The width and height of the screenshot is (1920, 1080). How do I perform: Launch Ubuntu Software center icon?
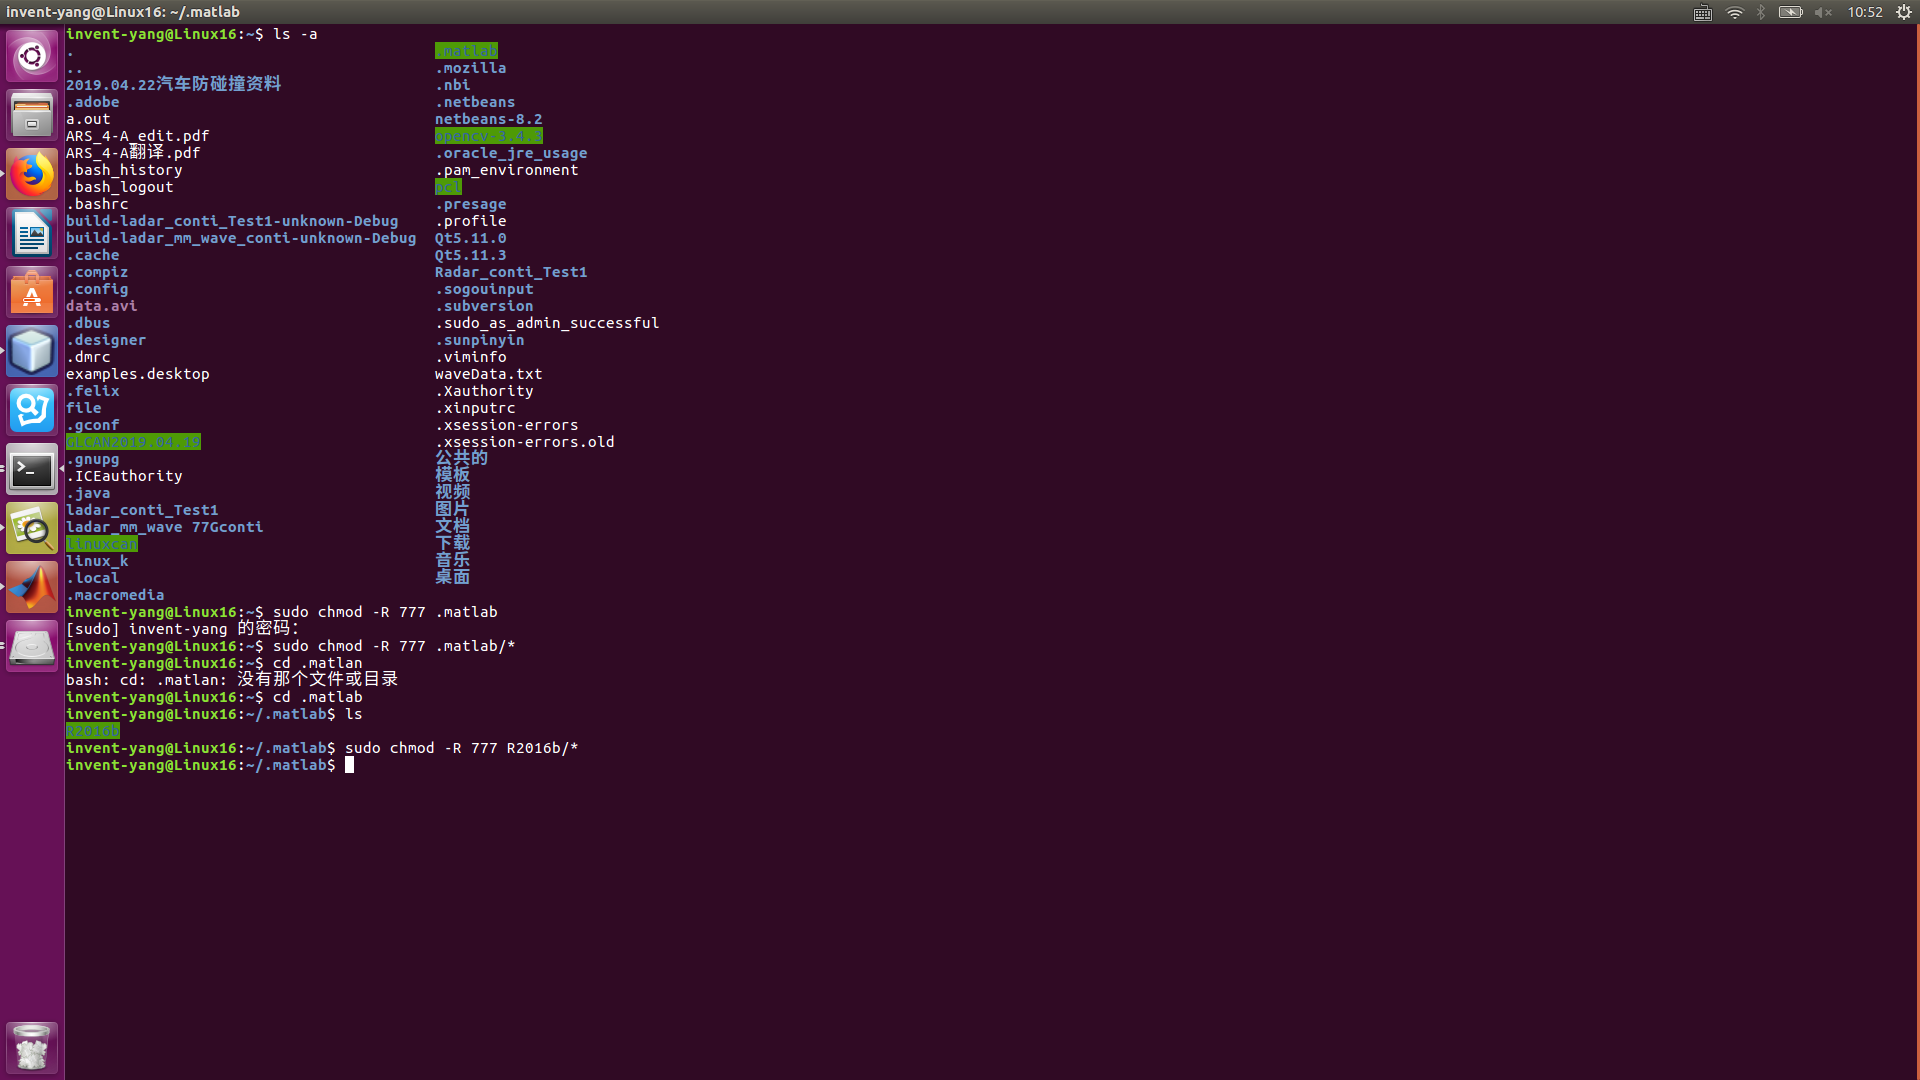tap(32, 292)
